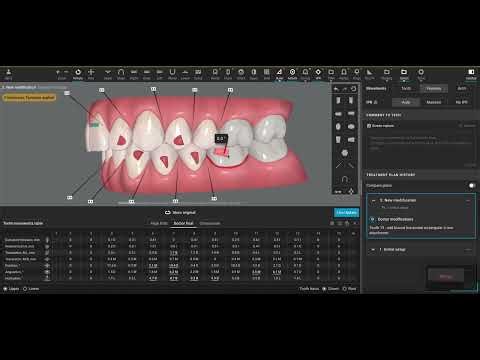
Task: Toggle the Grid icon in toolbar
Action: (x=267, y=74)
